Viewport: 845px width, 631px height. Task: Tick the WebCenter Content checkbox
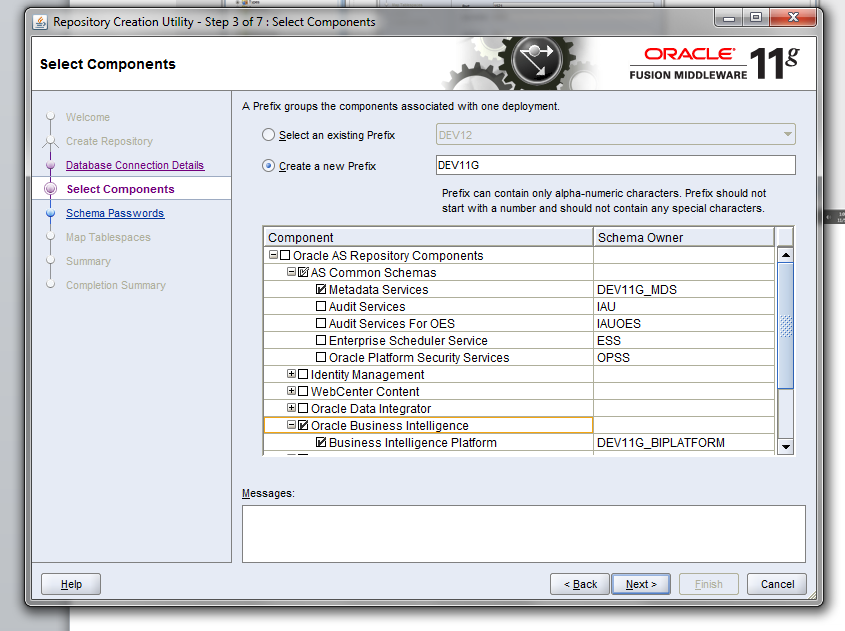(303, 391)
